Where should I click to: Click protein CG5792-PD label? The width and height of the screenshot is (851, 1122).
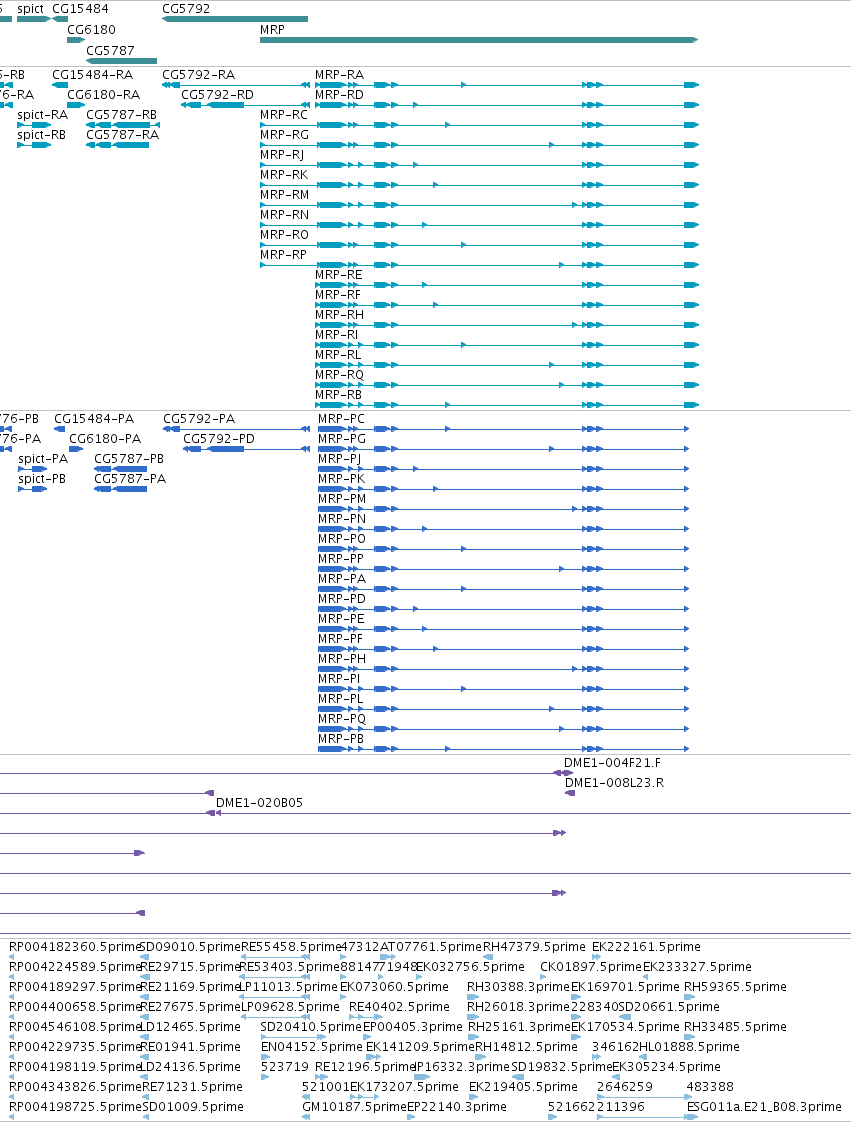[219, 439]
